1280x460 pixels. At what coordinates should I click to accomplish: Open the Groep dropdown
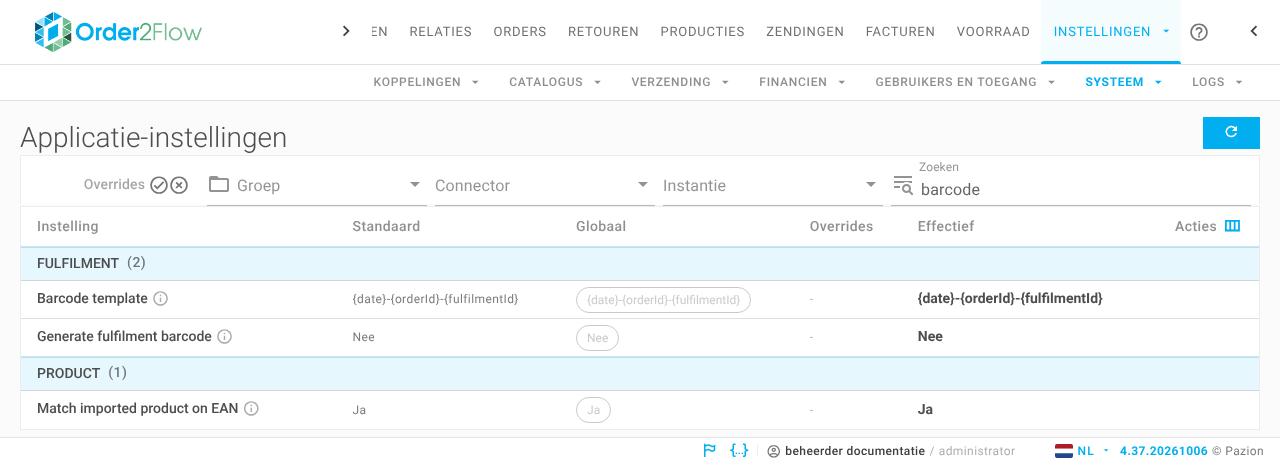coord(317,186)
